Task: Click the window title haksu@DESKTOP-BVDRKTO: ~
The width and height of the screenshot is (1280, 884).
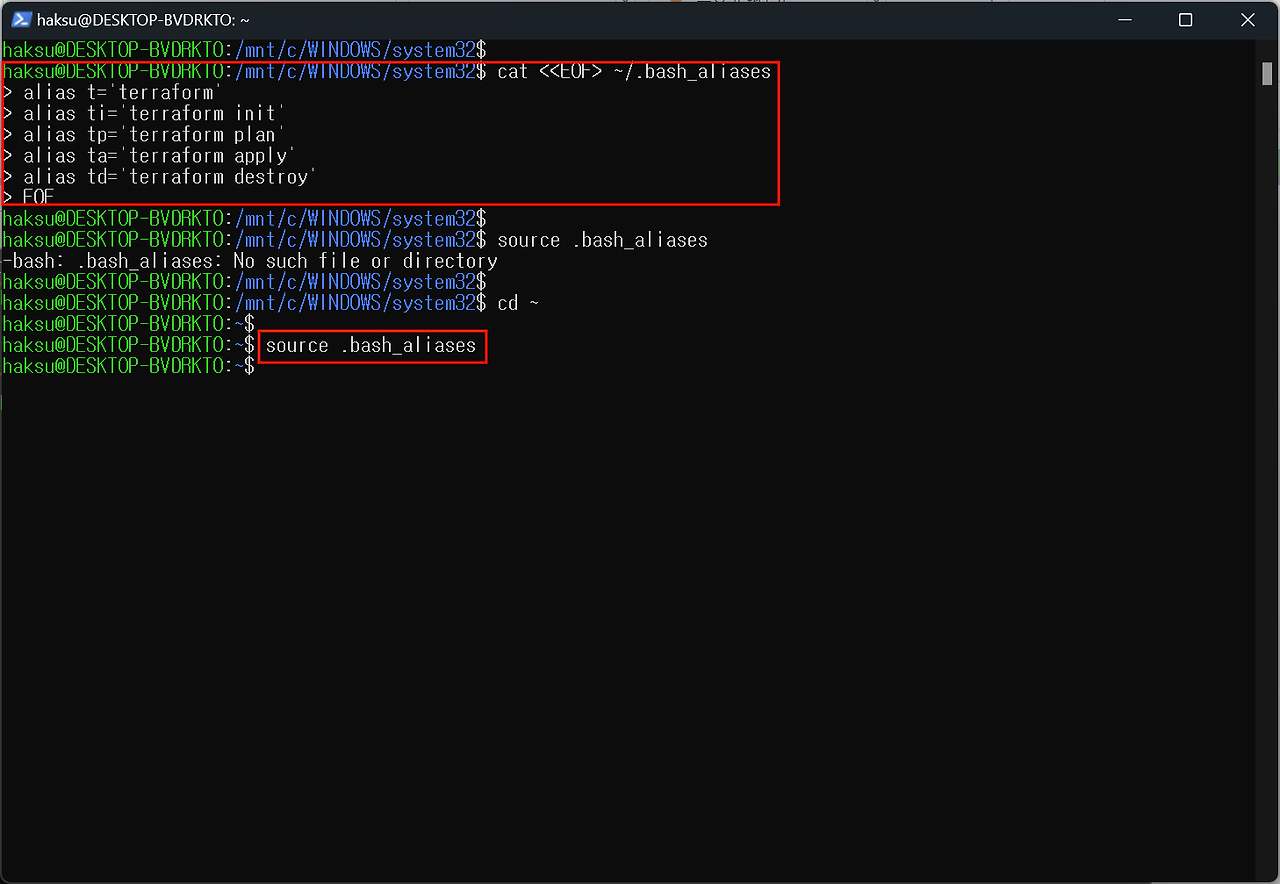Action: 143,20
